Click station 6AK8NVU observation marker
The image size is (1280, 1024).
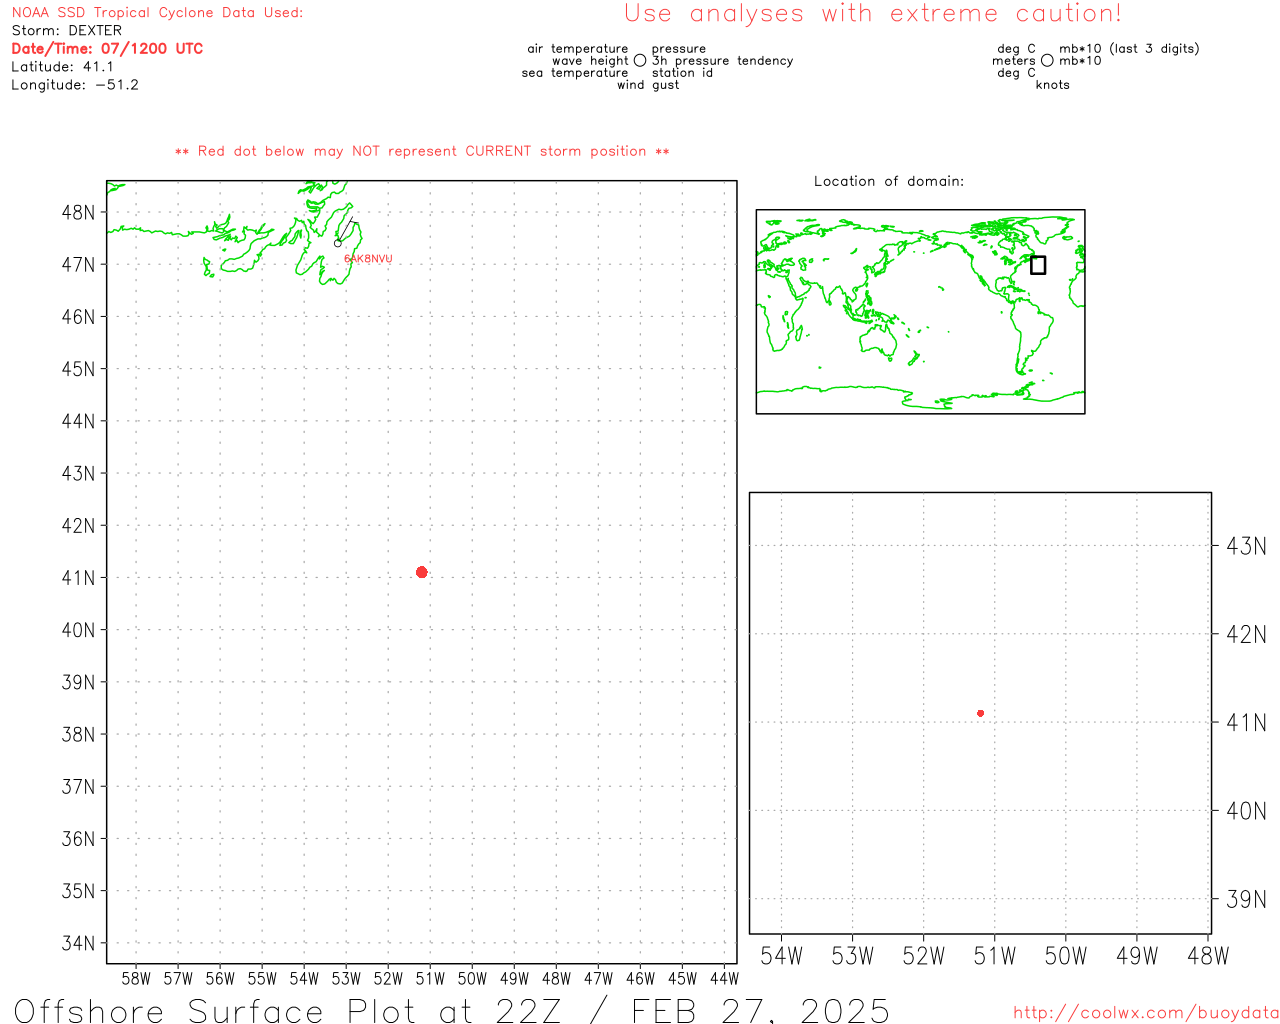[338, 243]
